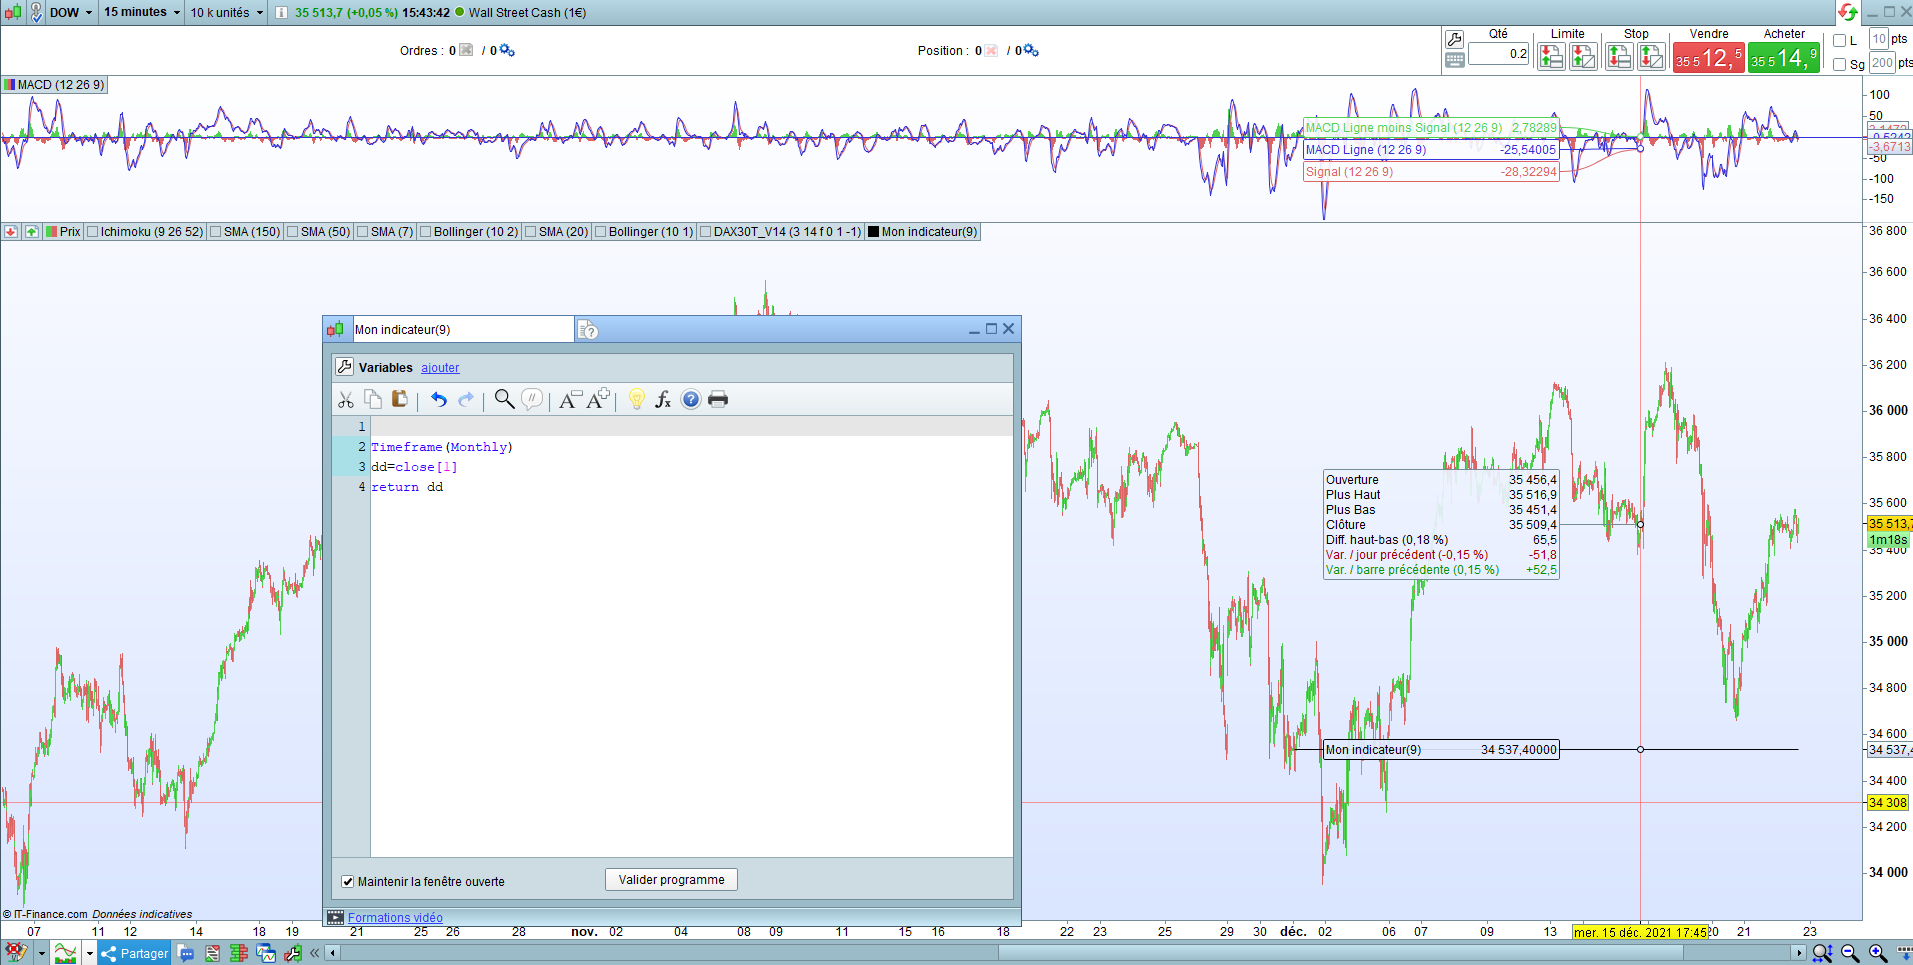Viewport: 1913px width, 965px height.
Task: Zoom in with the plus magnifier
Action: click(x=1879, y=954)
